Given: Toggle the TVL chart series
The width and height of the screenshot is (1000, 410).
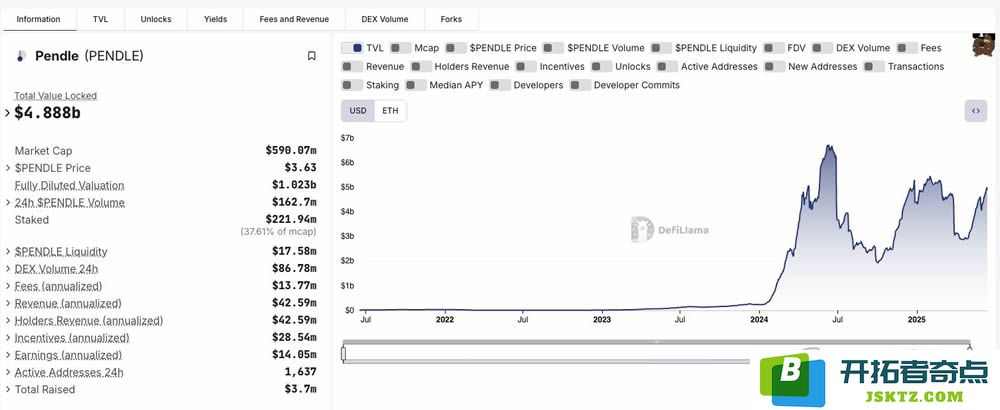Looking at the screenshot, I should 352,48.
